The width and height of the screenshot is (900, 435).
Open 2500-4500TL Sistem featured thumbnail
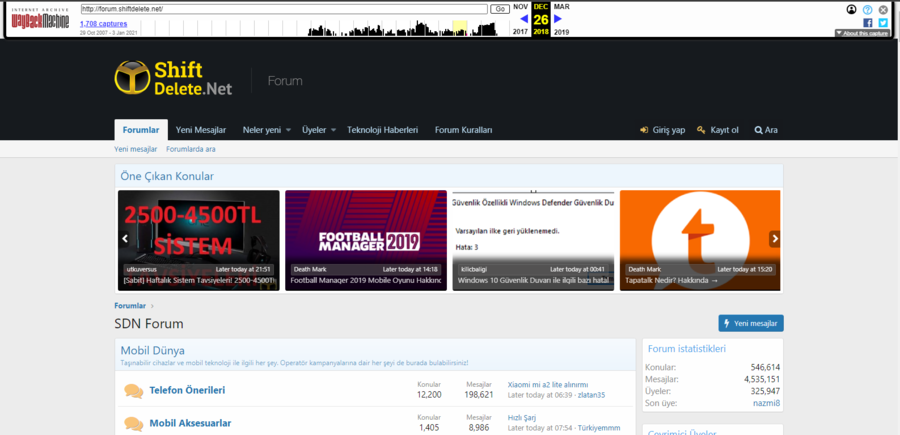[199, 240]
